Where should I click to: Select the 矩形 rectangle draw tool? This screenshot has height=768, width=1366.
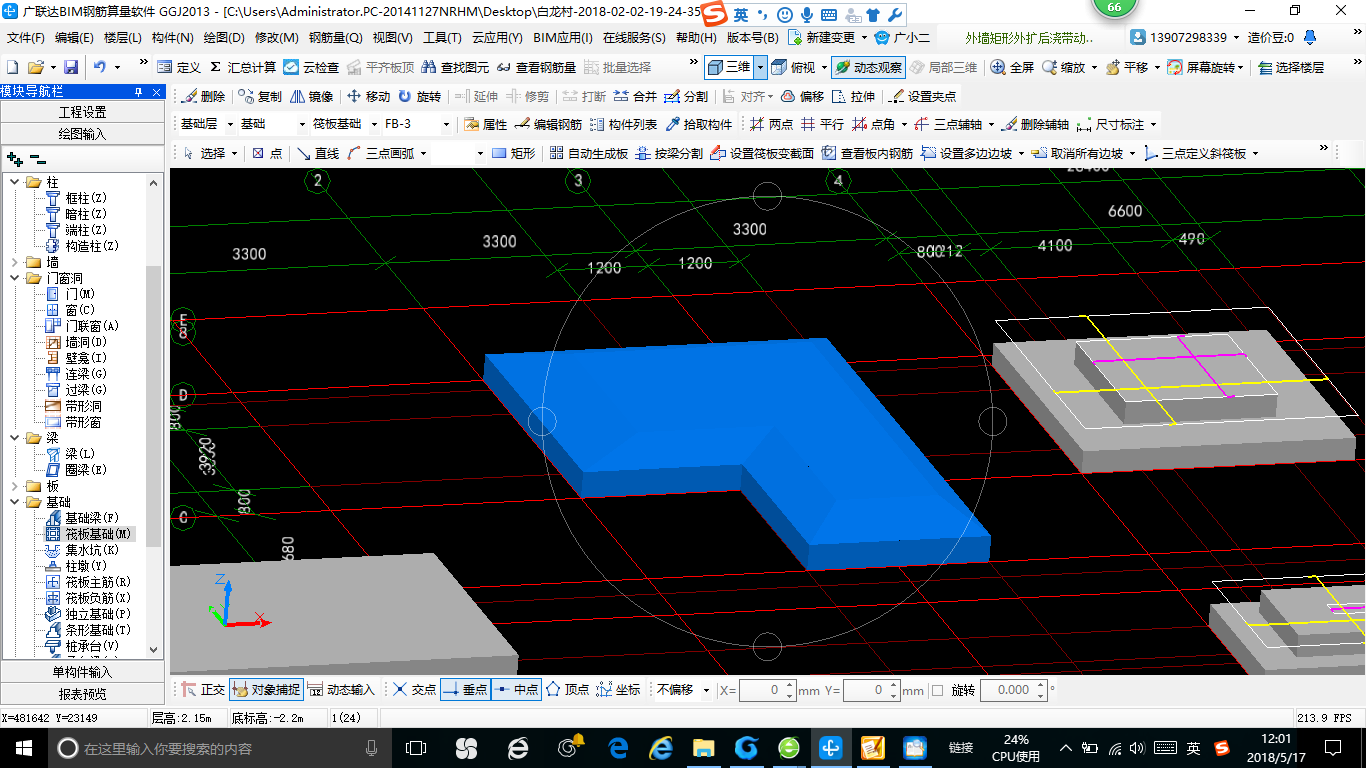coord(514,154)
